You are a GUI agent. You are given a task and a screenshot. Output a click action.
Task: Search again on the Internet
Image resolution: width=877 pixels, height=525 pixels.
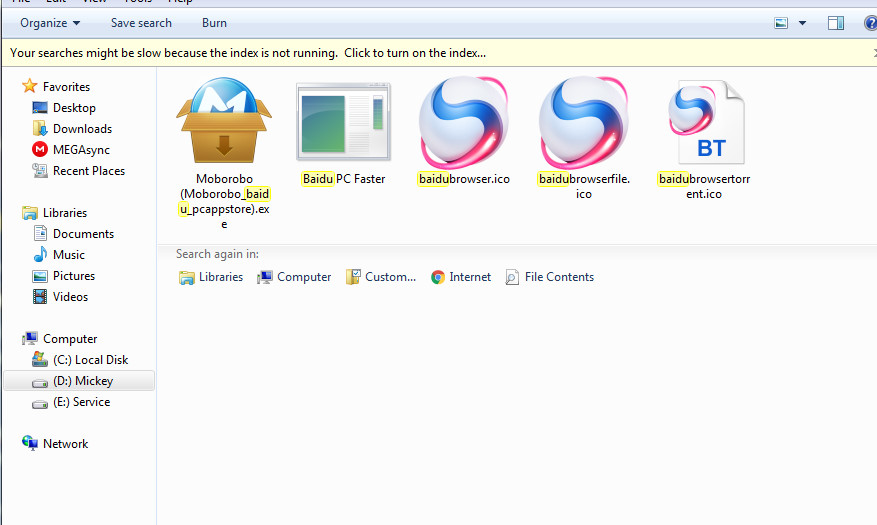(461, 277)
